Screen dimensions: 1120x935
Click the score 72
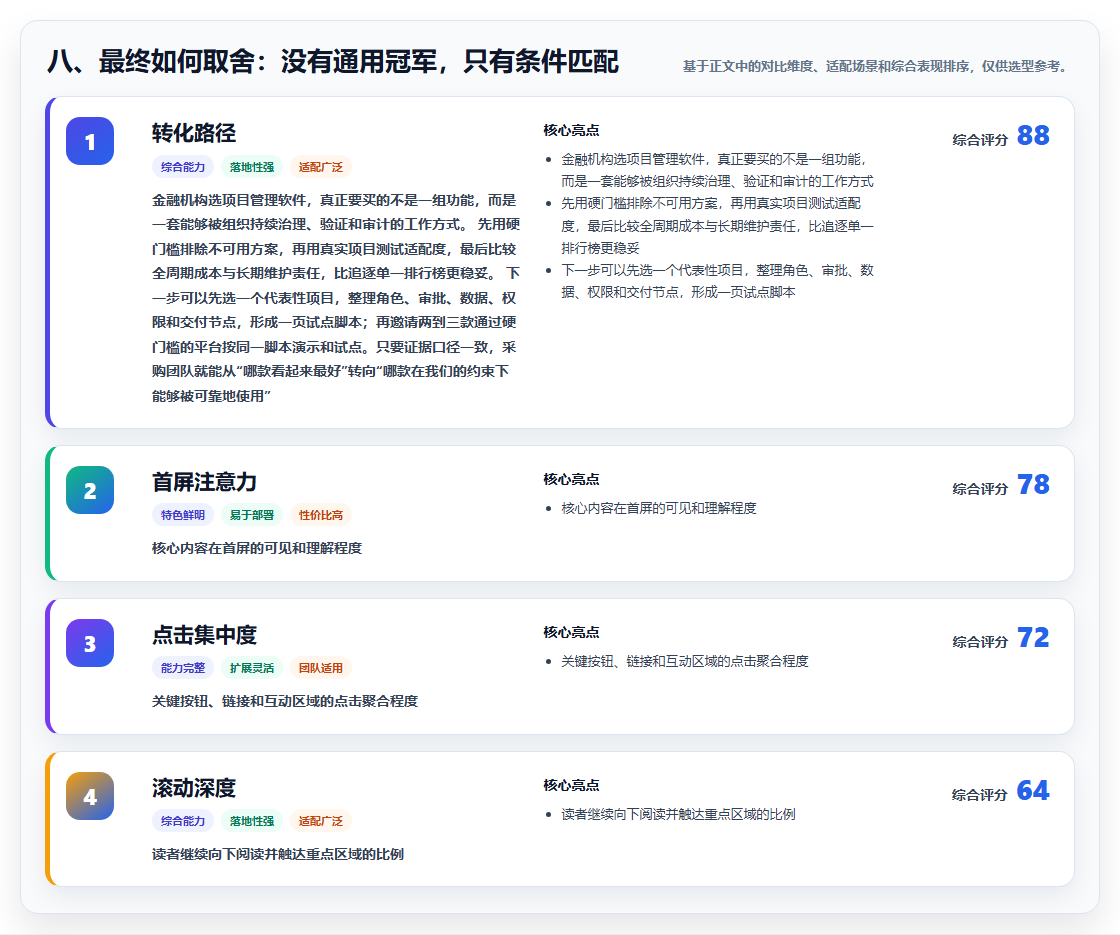pyautogui.click(x=1033, y=638)
